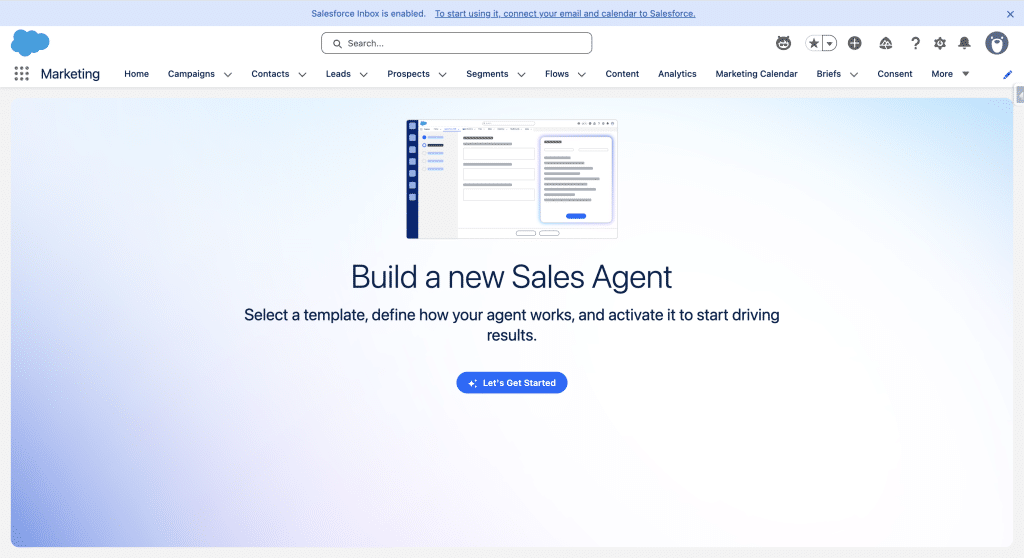This screenshot has height=558, width=1024.
Task: Open the App Launcher grid icon
Action: click(x=22, y=74)
